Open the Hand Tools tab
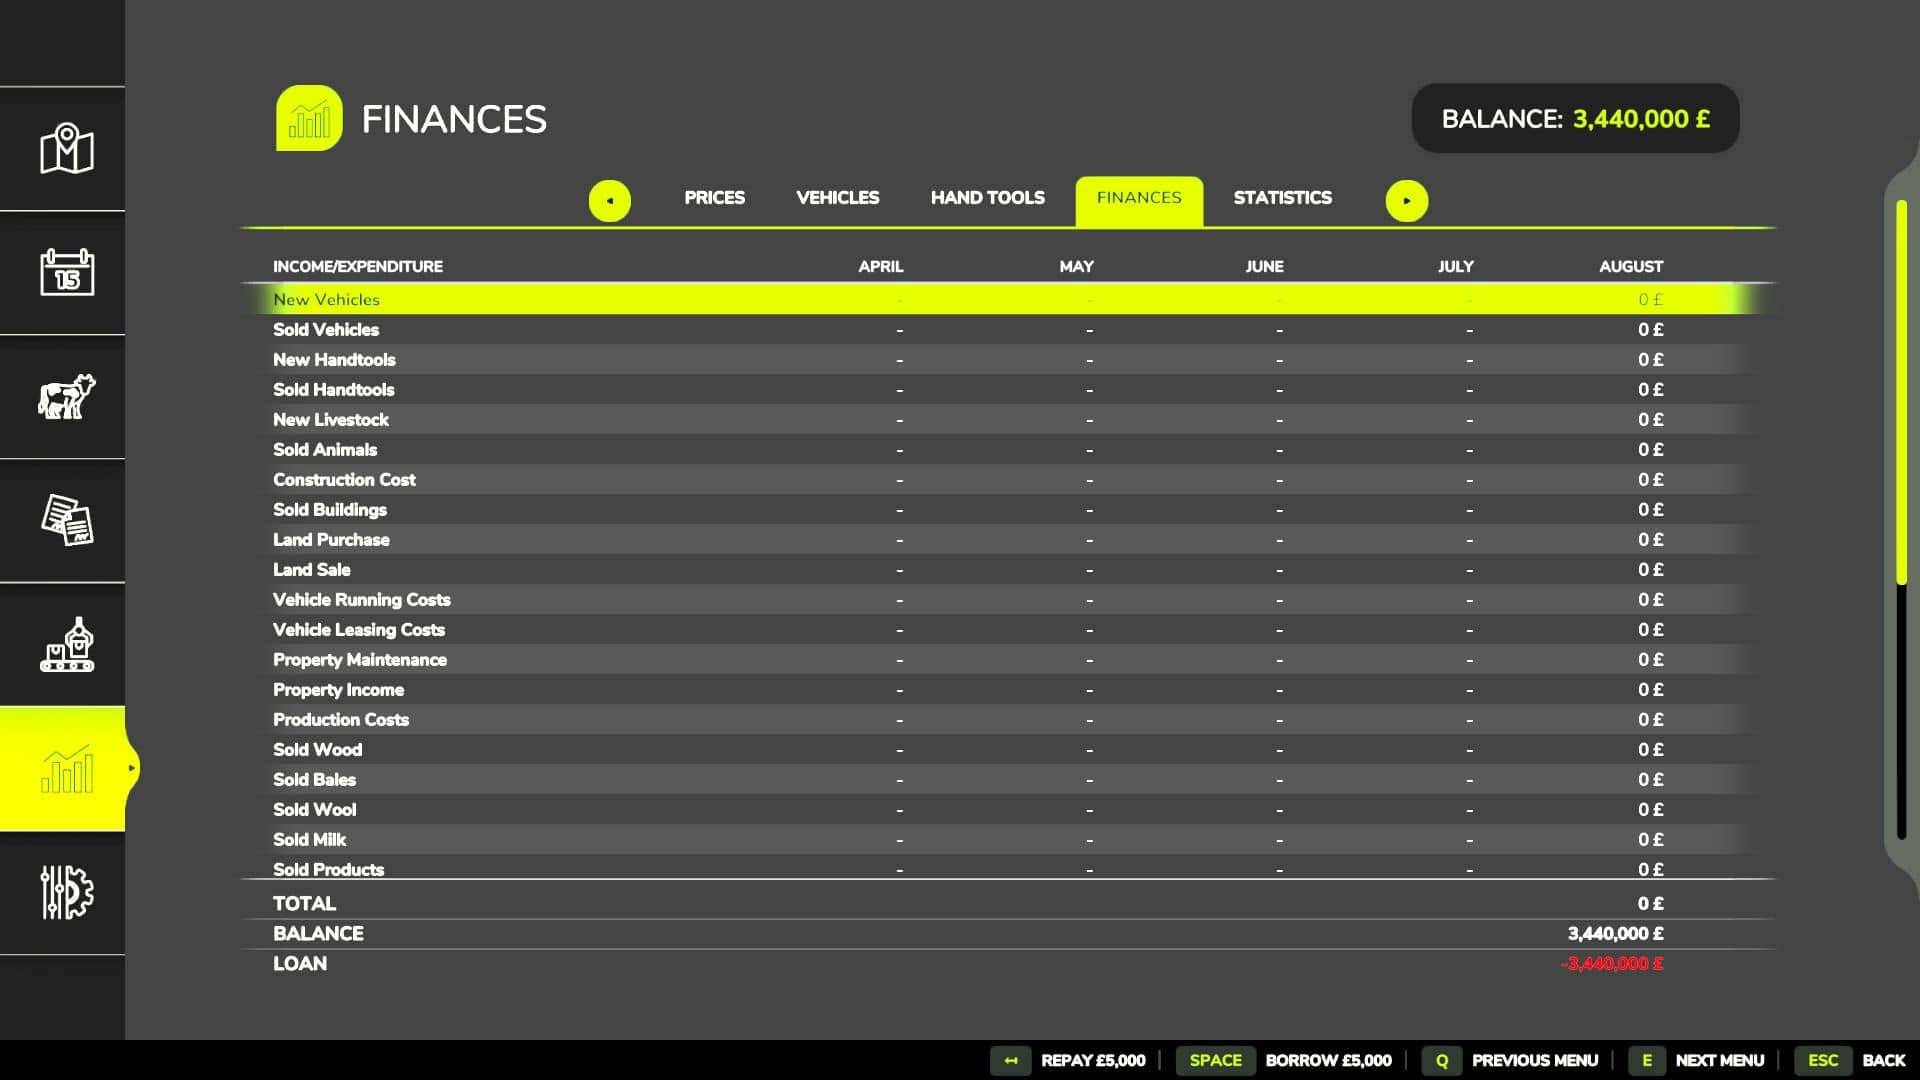Image resolution: width=1920 pixels, height=1080 pixels. [x=987, y=198]
